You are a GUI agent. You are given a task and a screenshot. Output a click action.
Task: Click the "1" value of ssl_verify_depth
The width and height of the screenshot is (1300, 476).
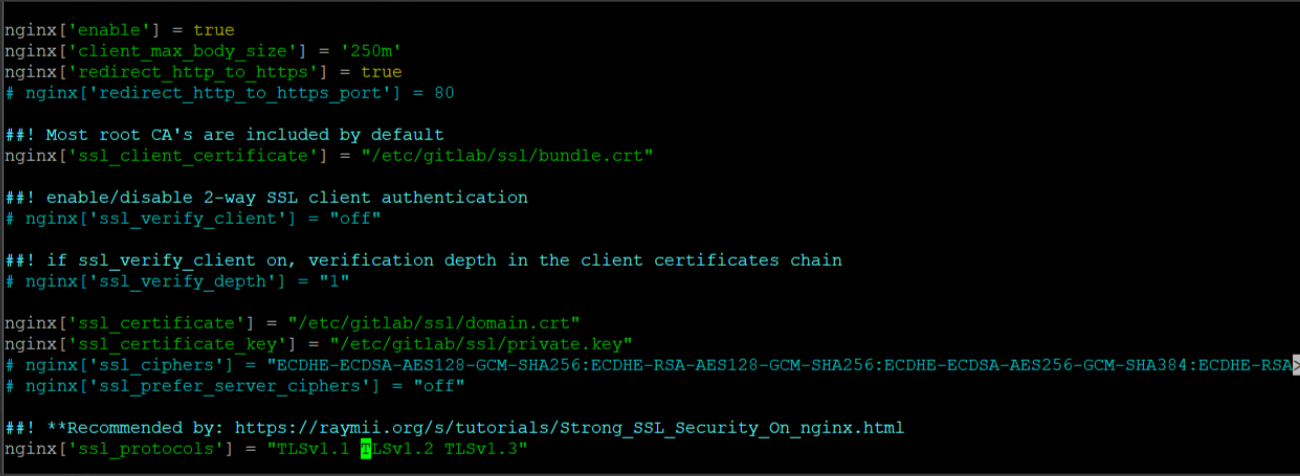click(x=334, y=281)
